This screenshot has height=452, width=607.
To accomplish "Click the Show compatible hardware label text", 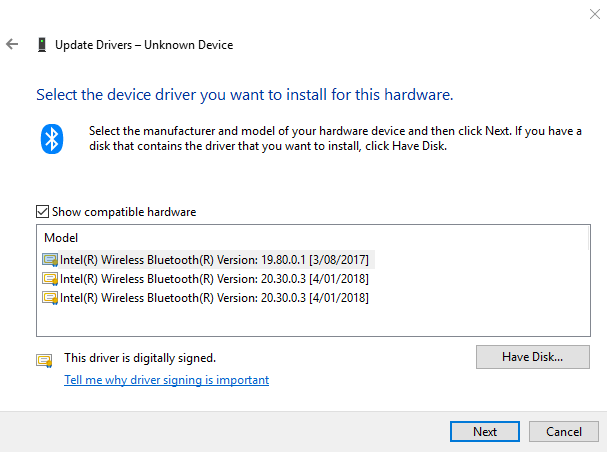I will coord(124,212).
